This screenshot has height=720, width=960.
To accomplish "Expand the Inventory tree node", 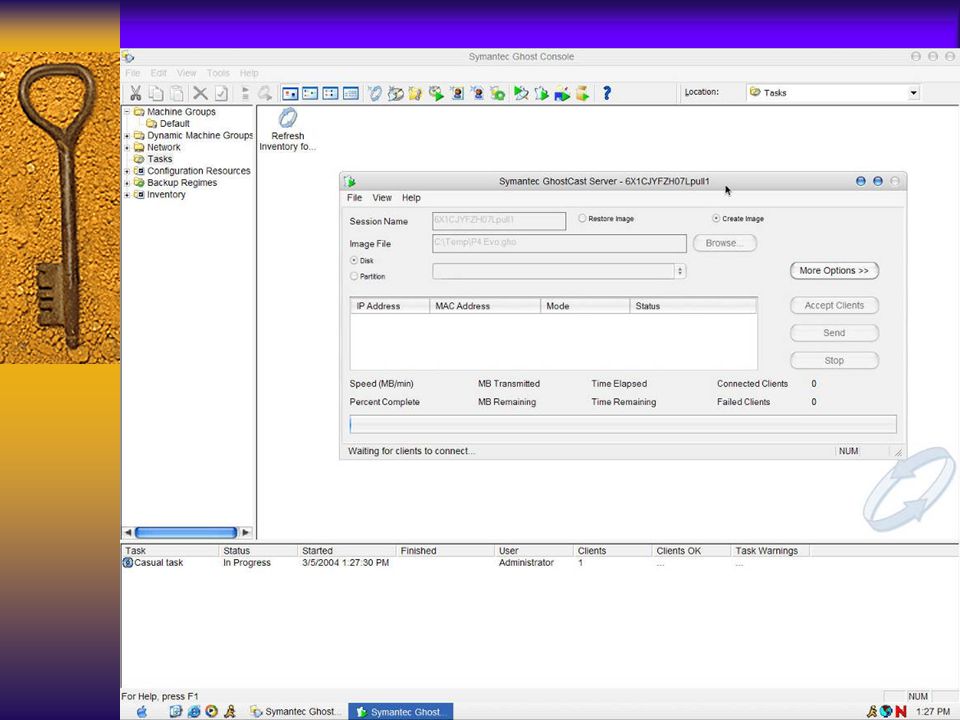I will 127,195.
